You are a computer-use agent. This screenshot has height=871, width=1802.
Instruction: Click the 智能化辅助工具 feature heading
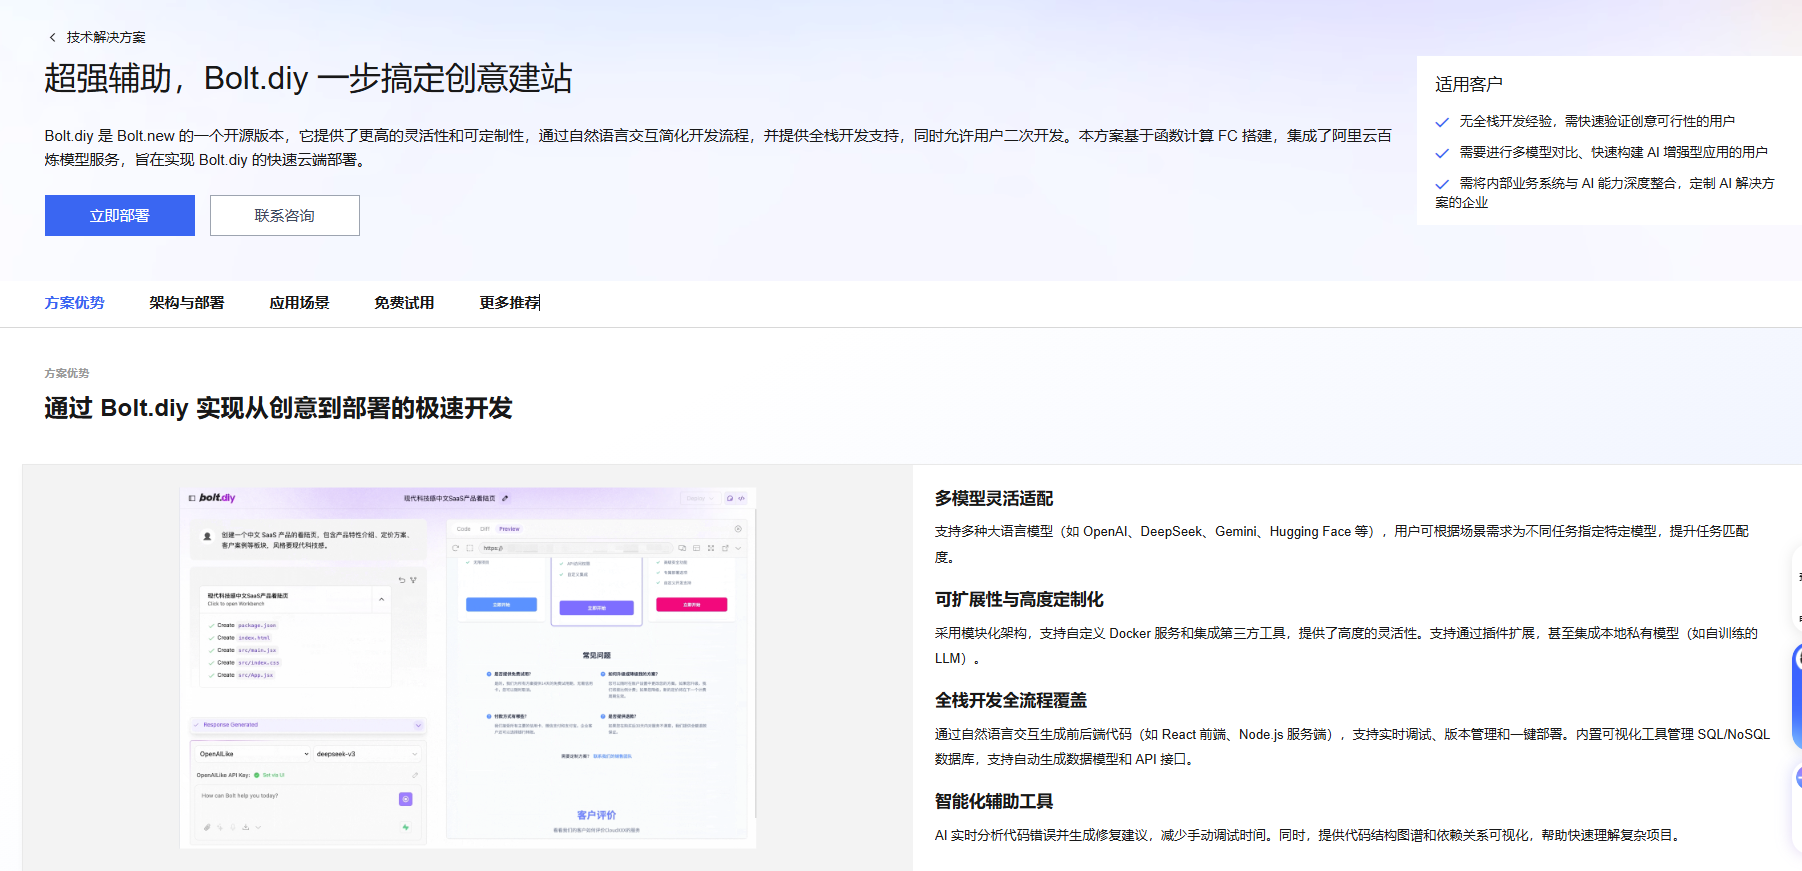[x=994, y=801]
